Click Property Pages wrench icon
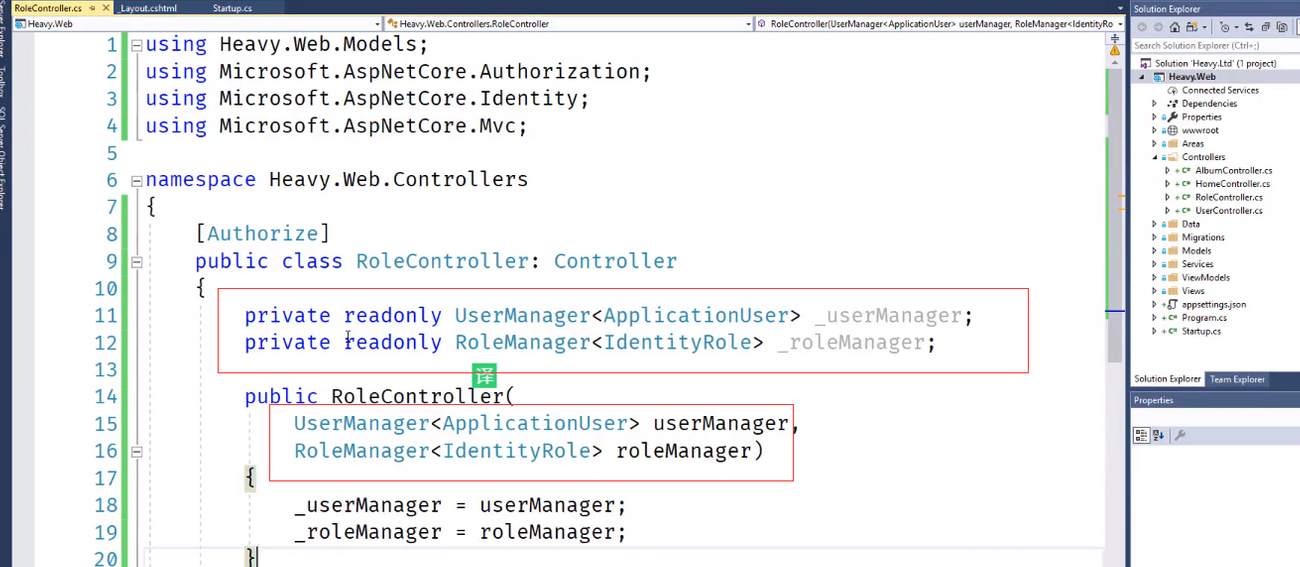 coord(1180,435)
